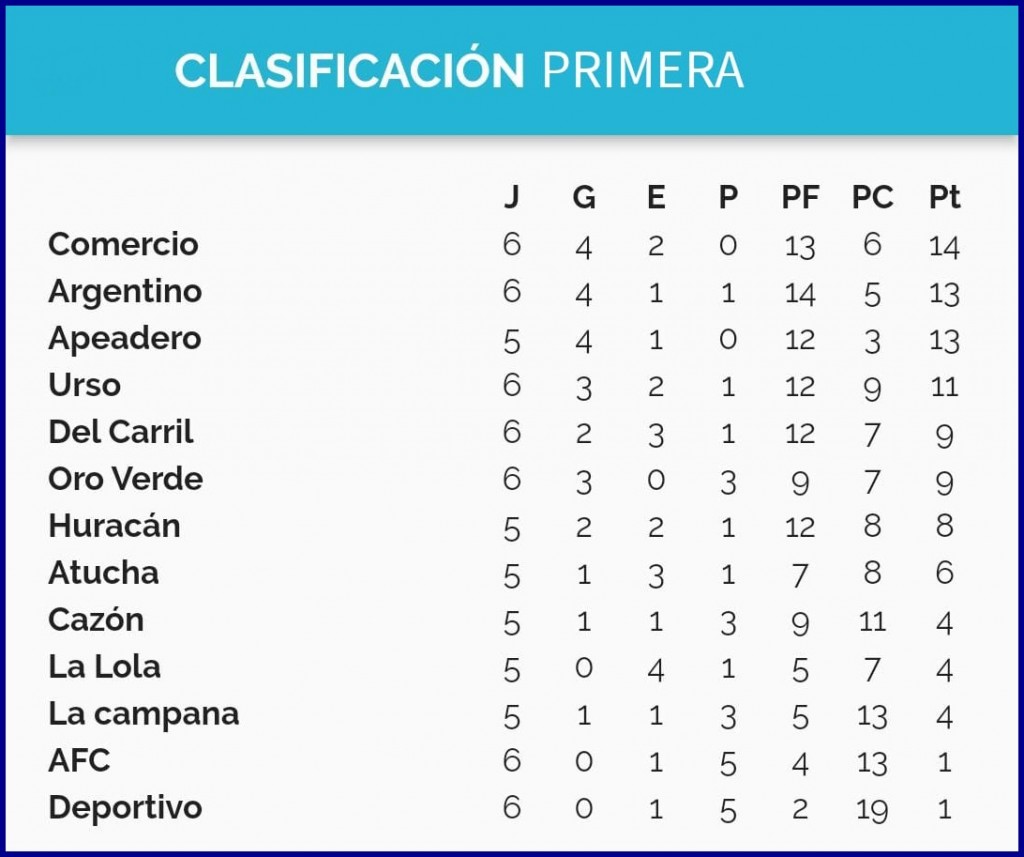Select La campana in the table
1024x857 pixels.
tap(143, 714)
